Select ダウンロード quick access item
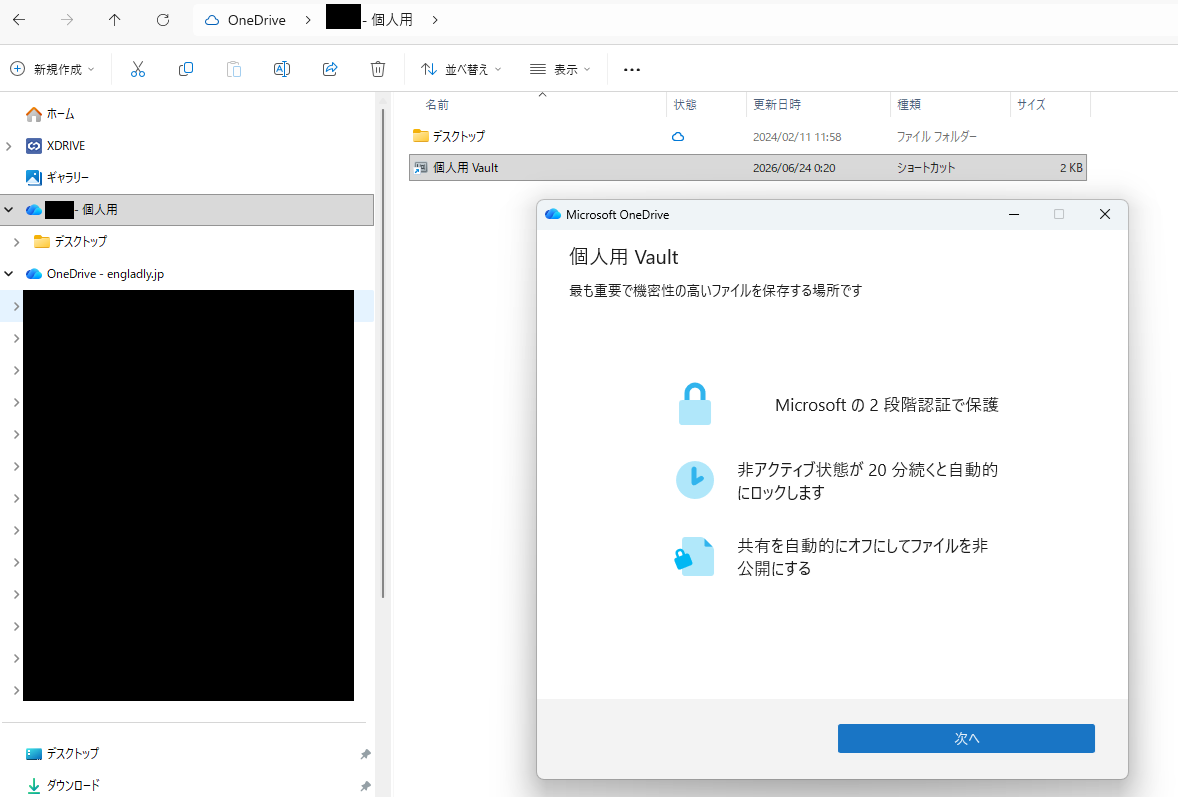Image resolution: width=1178 pixels, height=797 pixels. pyautogui.click(x=73, y=785)
